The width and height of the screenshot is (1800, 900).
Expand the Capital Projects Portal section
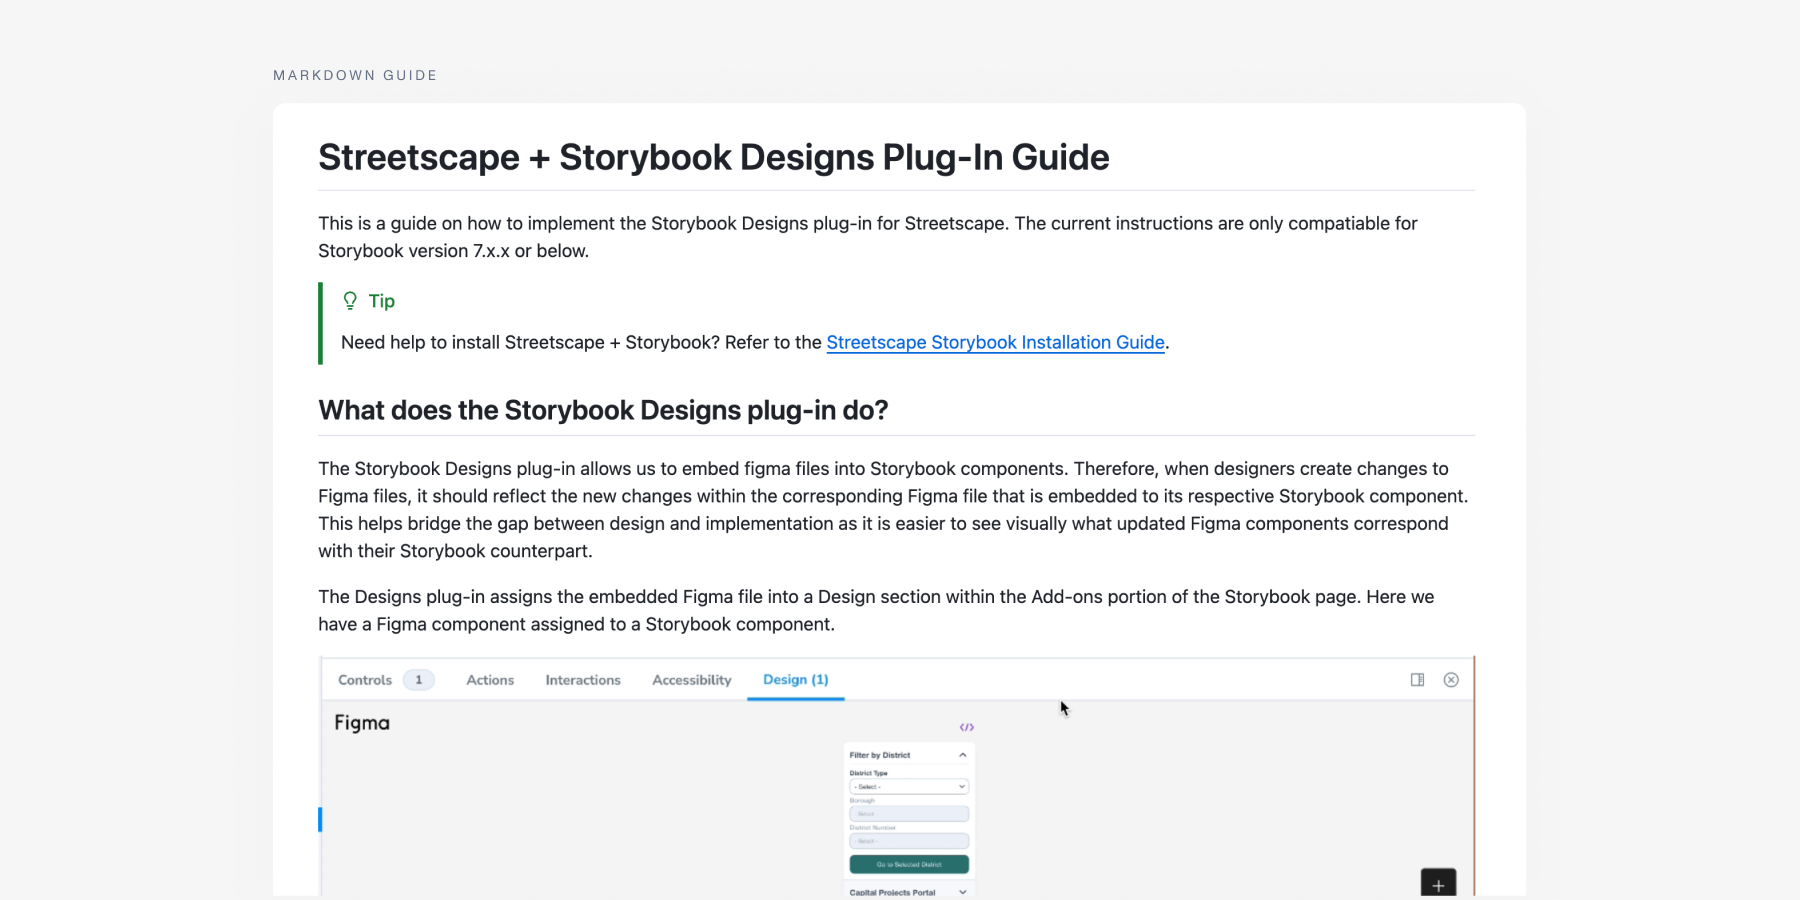click(x=962, y=892)
